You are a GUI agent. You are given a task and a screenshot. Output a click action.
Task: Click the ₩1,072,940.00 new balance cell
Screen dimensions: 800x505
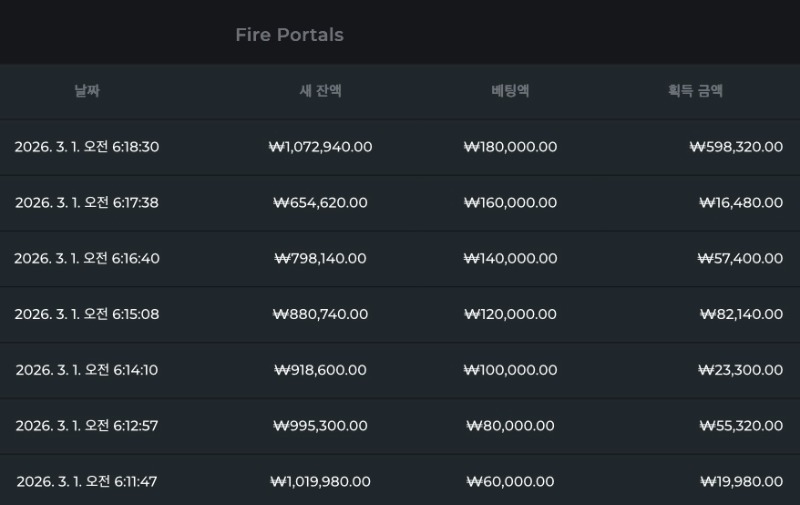(320, 147)
